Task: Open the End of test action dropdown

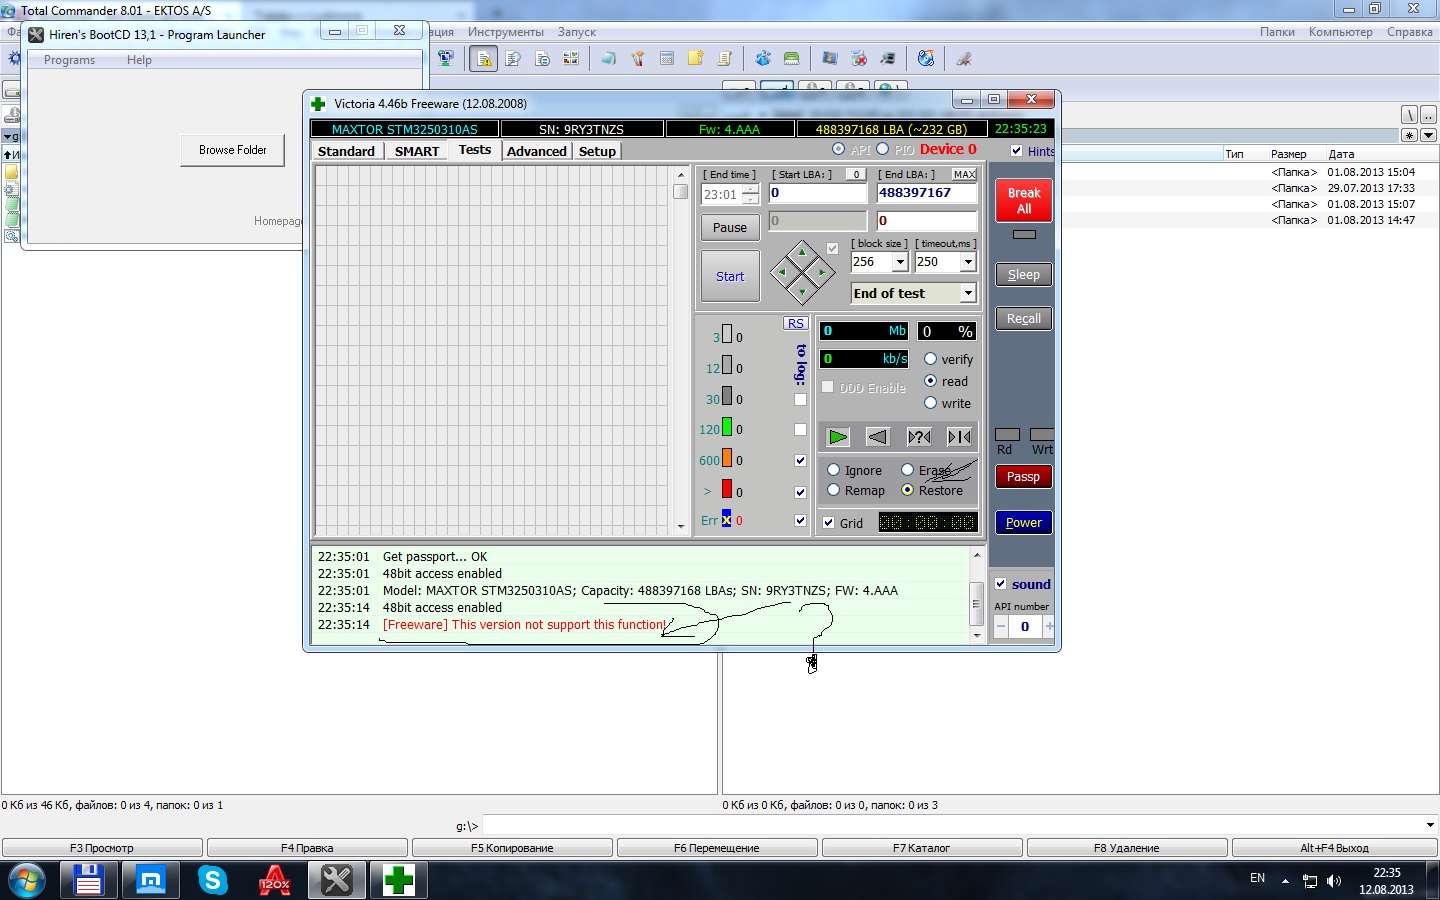Action: coord(968,293)
